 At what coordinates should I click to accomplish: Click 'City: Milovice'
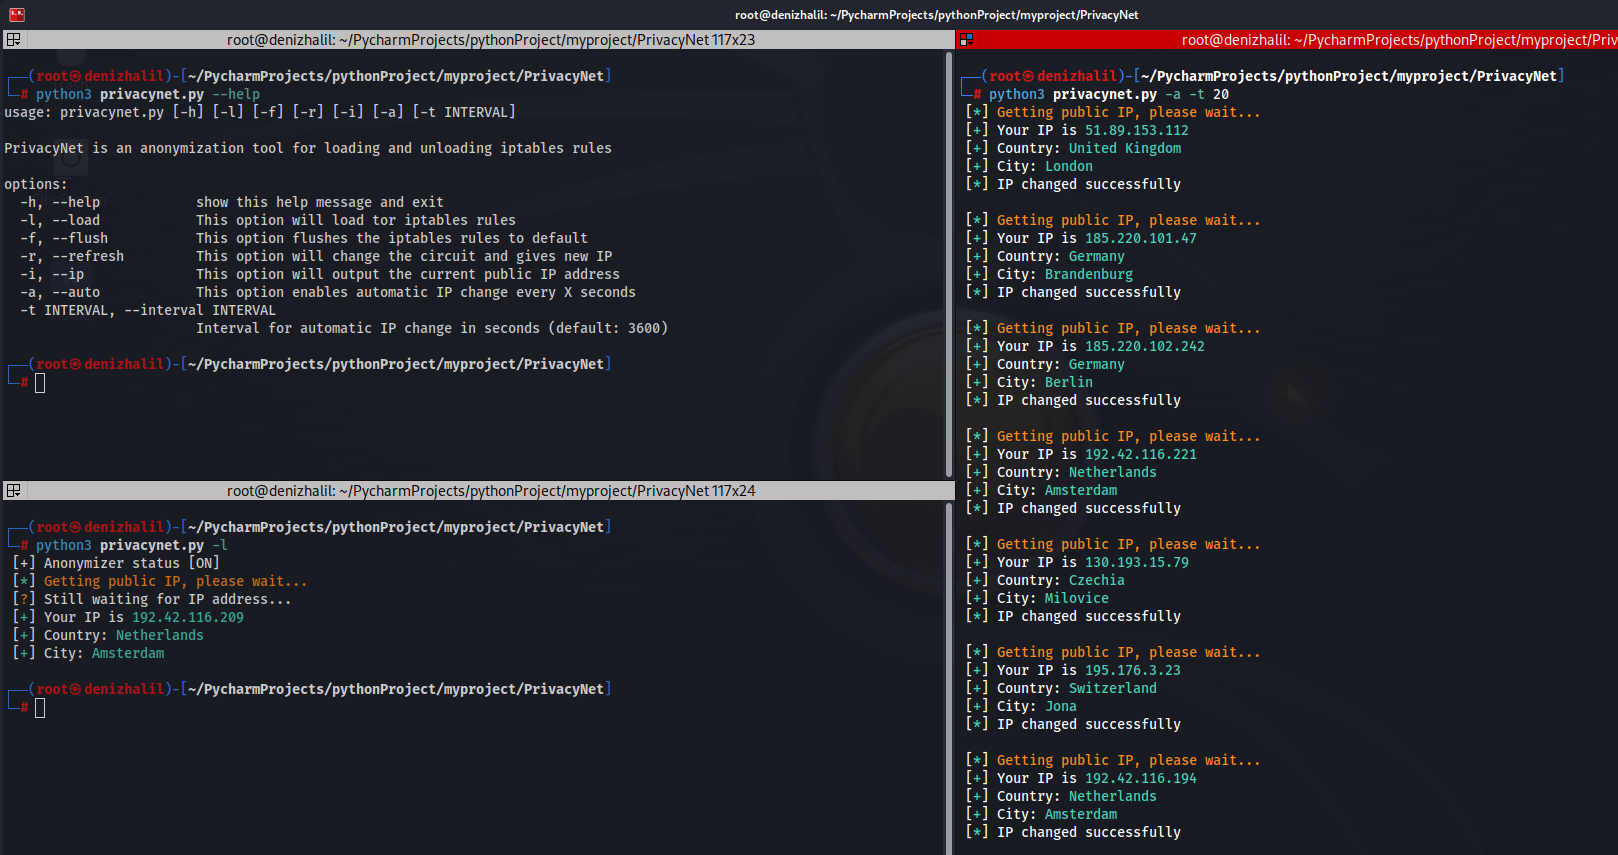coord(1053,598)
